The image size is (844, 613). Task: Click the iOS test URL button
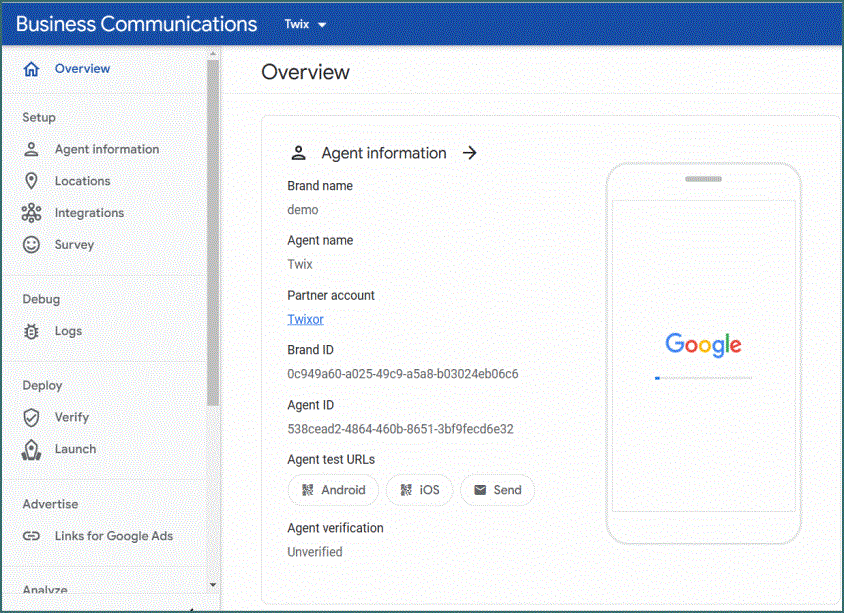419,490
